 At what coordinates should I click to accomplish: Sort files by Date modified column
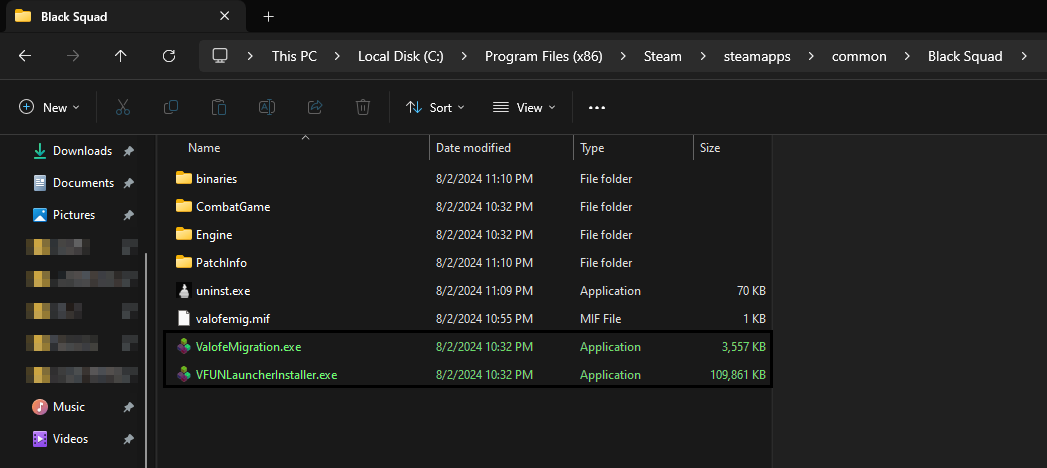(474, 148)
